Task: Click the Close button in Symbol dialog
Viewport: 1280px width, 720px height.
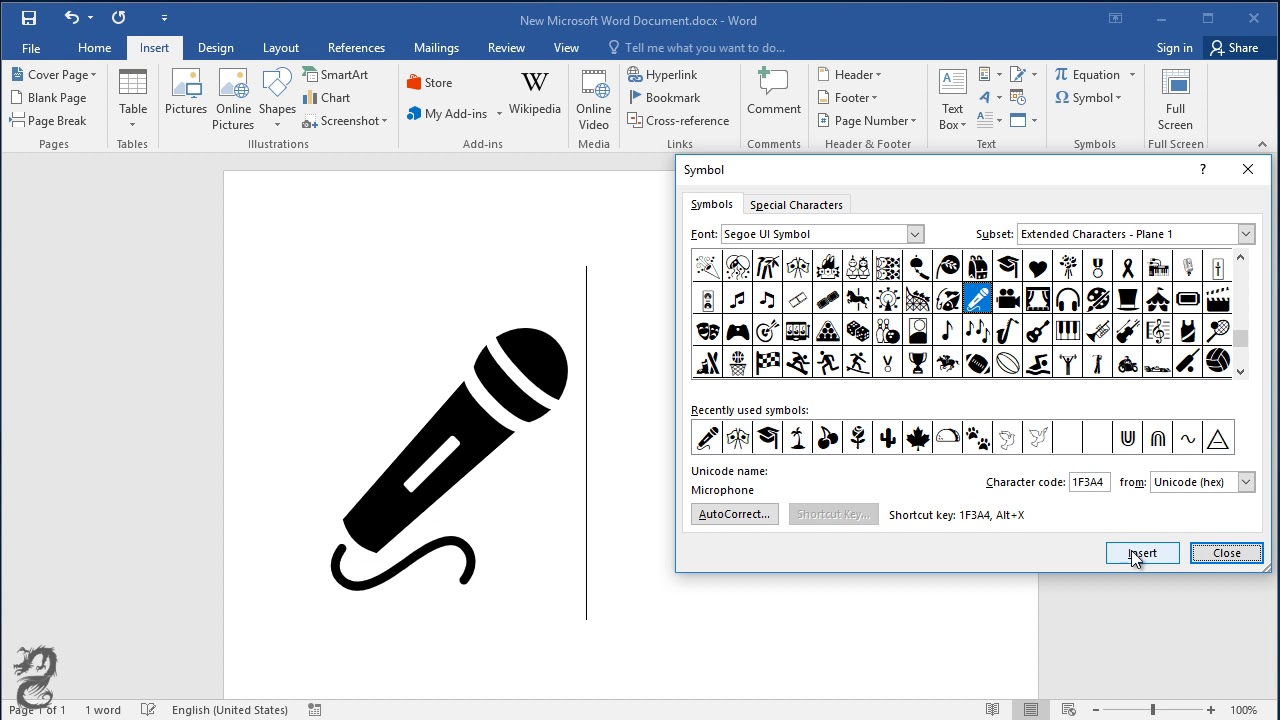Action: (x=1227, y=553)
